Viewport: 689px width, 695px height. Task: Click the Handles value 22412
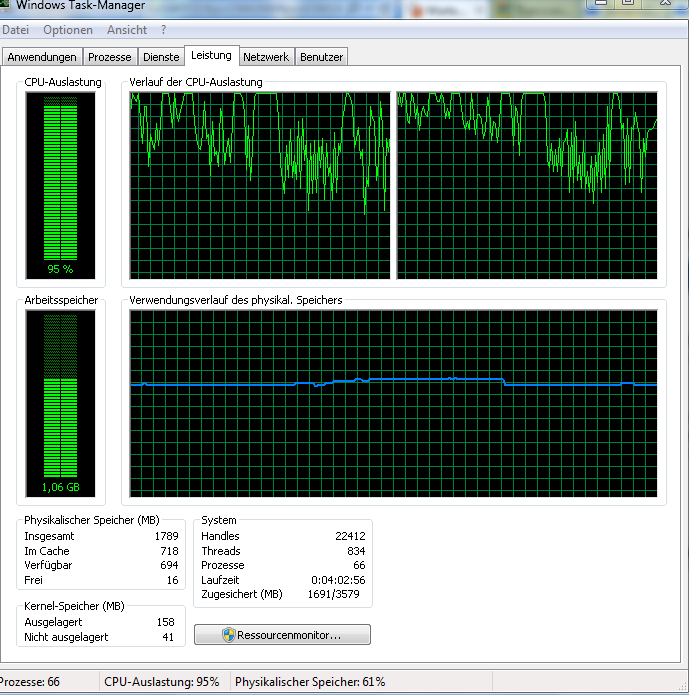pos(350,536)
